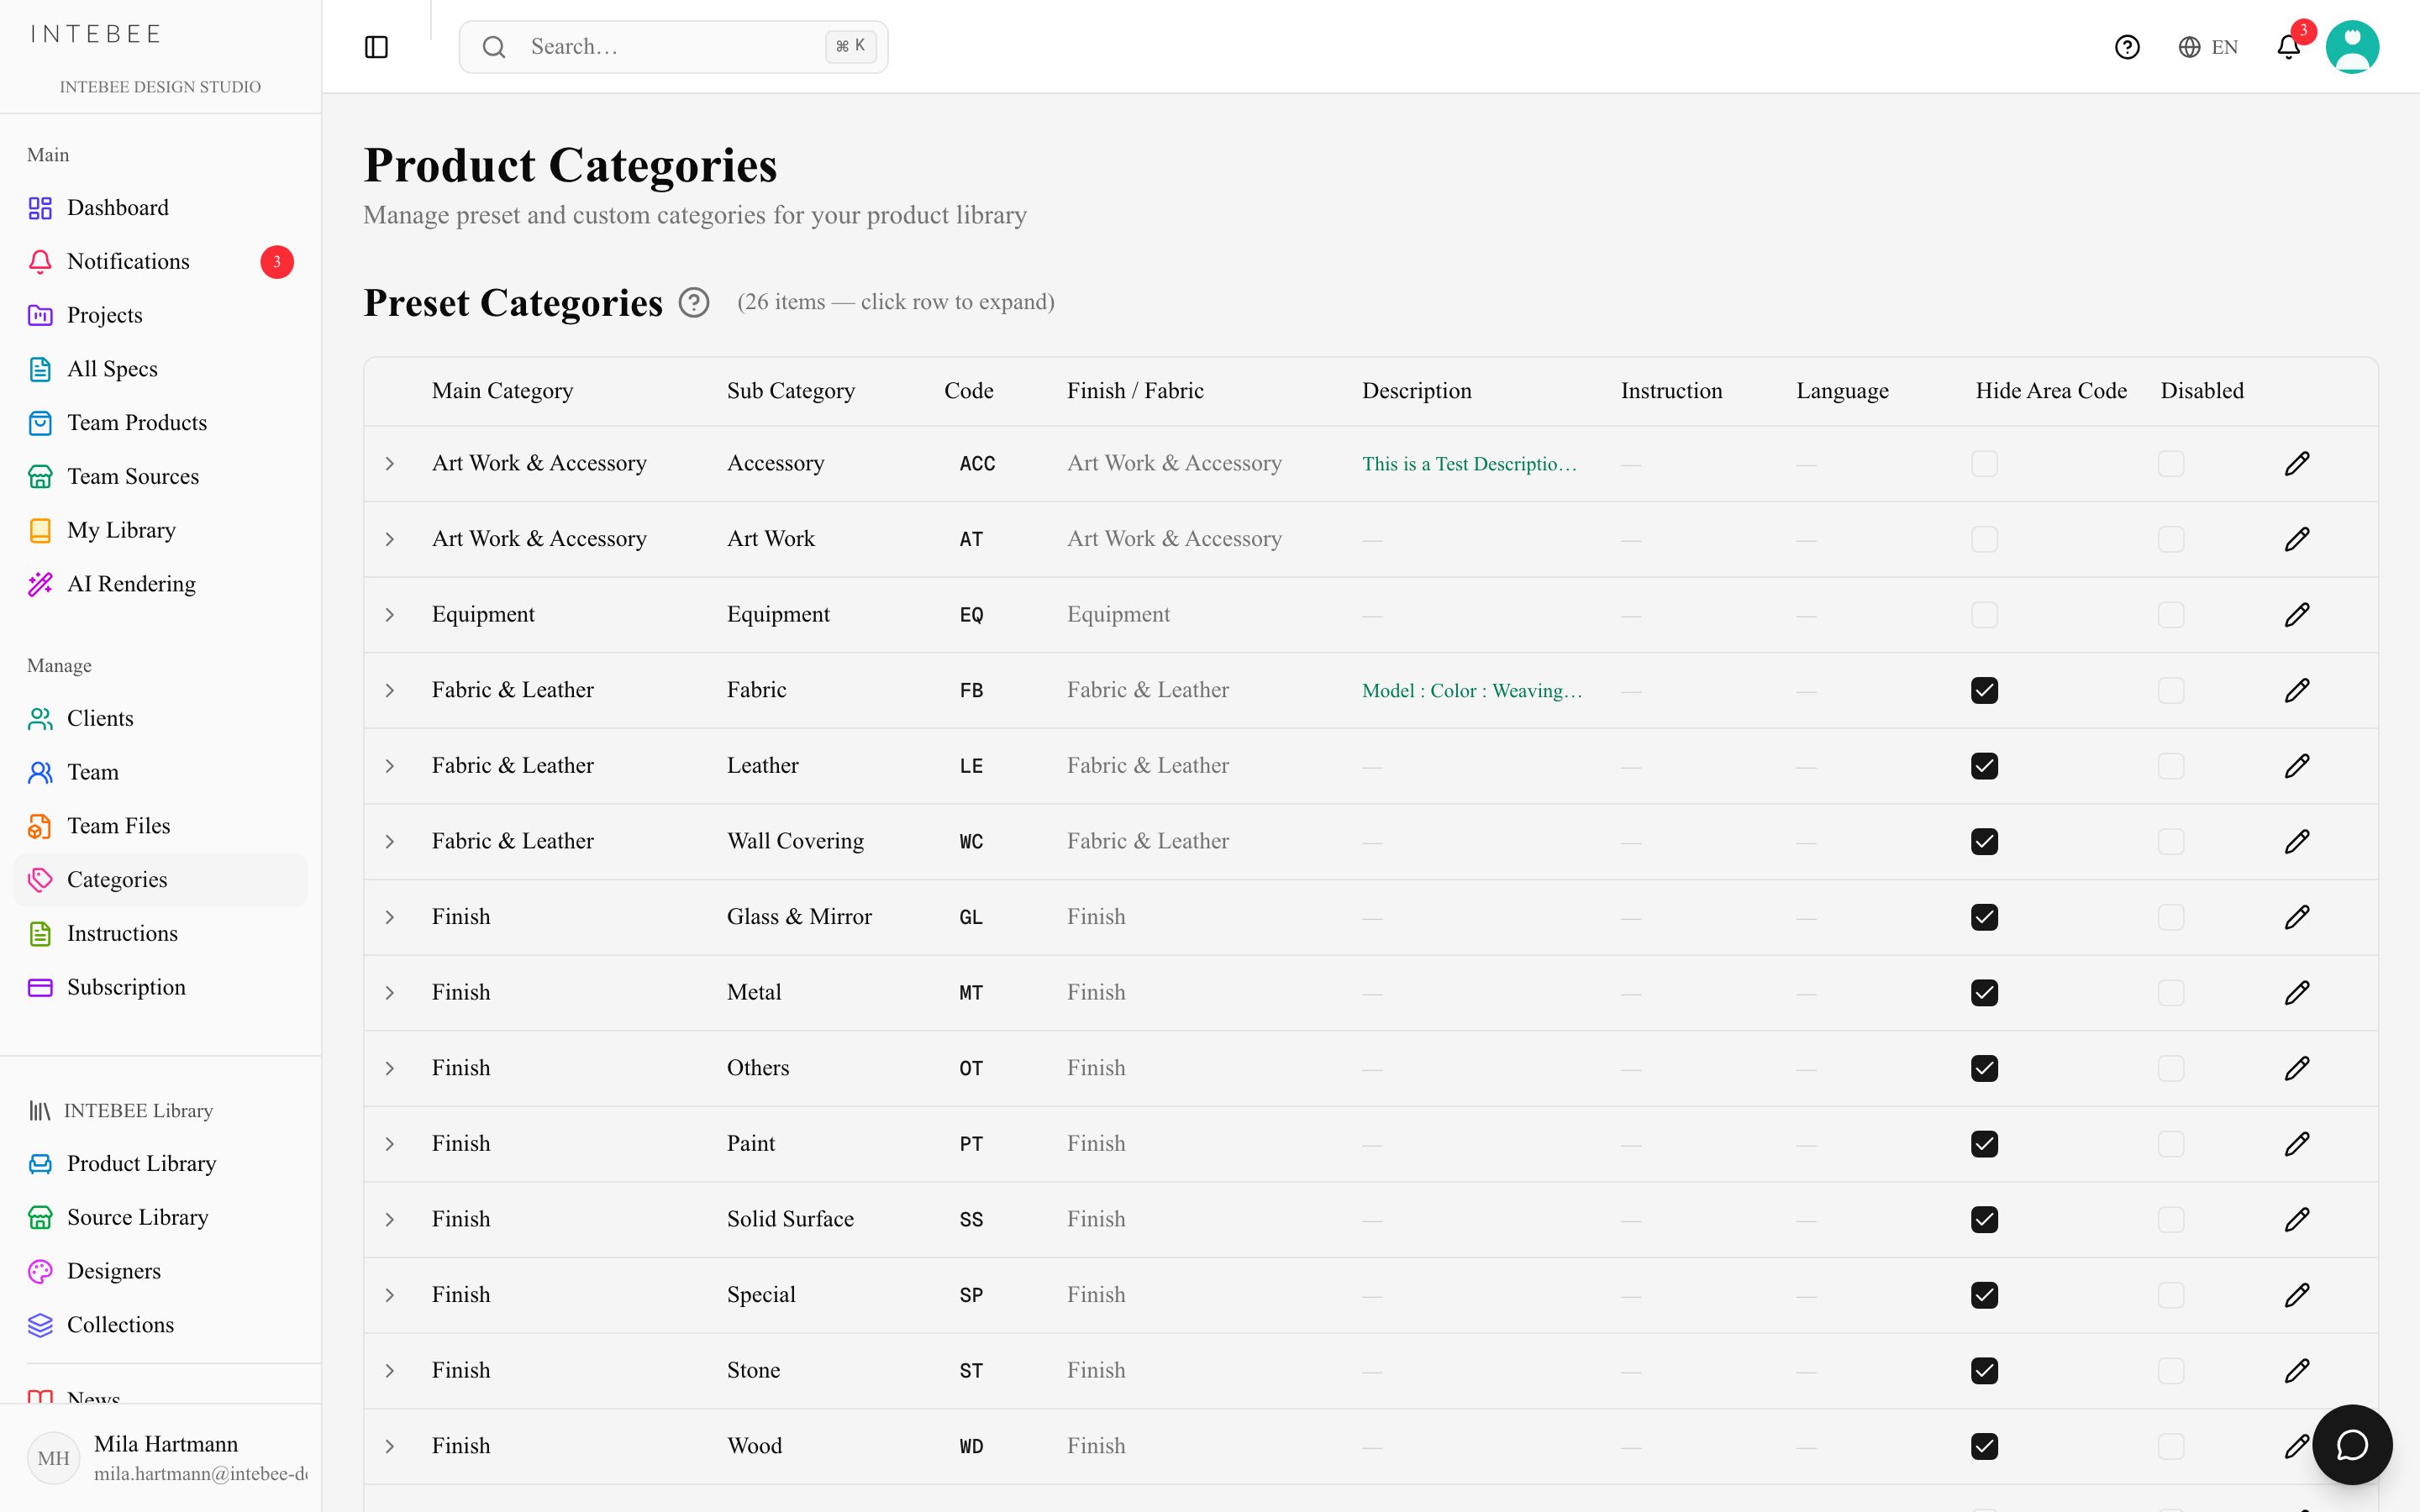Edit the Art Work row with pencil icon
The image size is (2420, 1512).
point(2297,539)
